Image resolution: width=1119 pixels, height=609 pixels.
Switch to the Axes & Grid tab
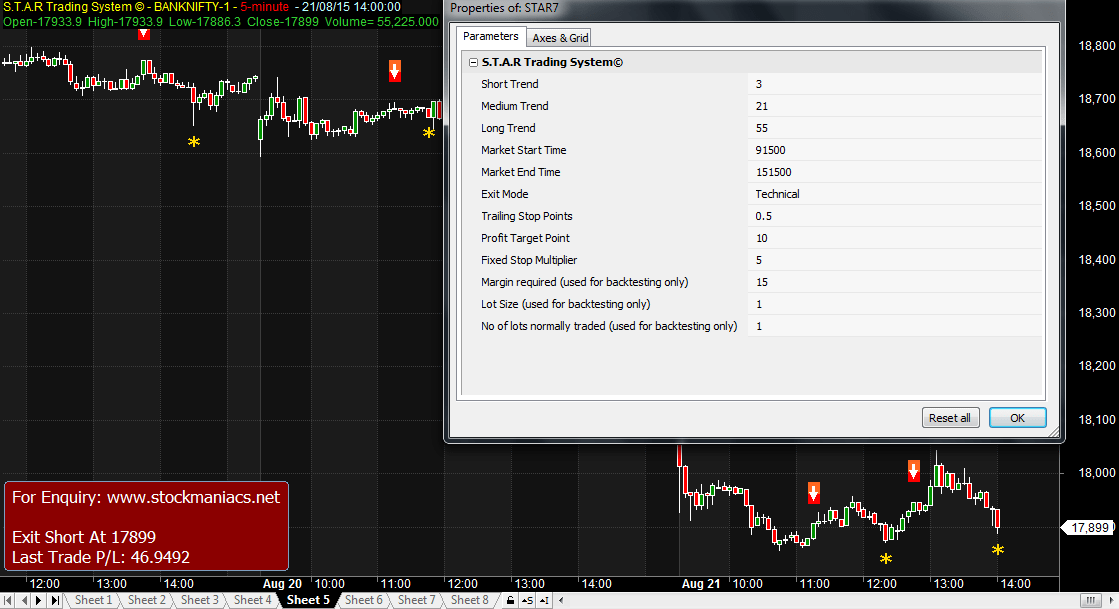point(560,38)
